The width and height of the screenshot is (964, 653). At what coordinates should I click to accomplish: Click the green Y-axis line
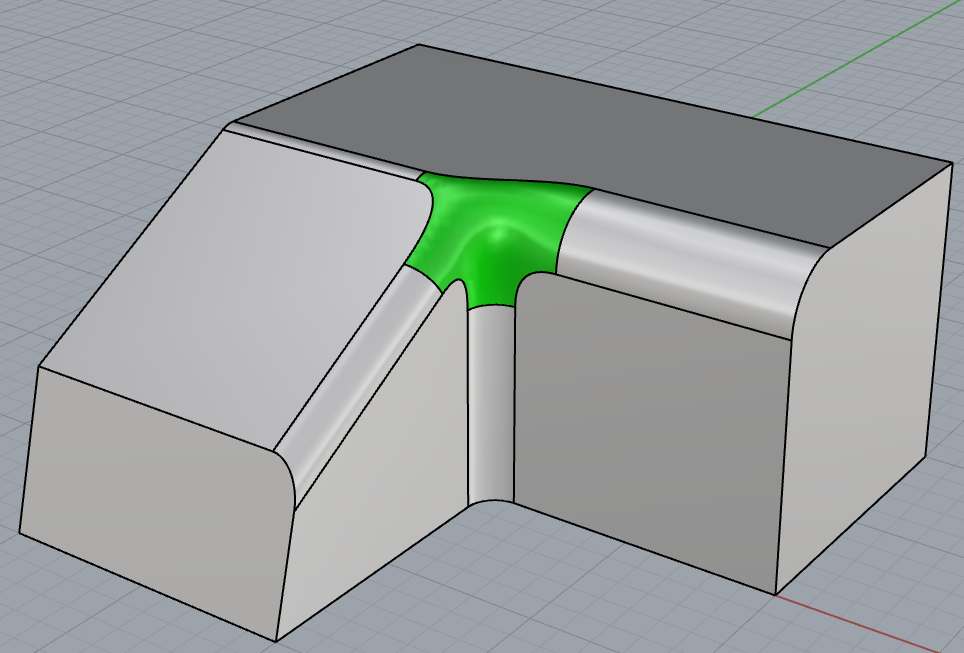858,60
